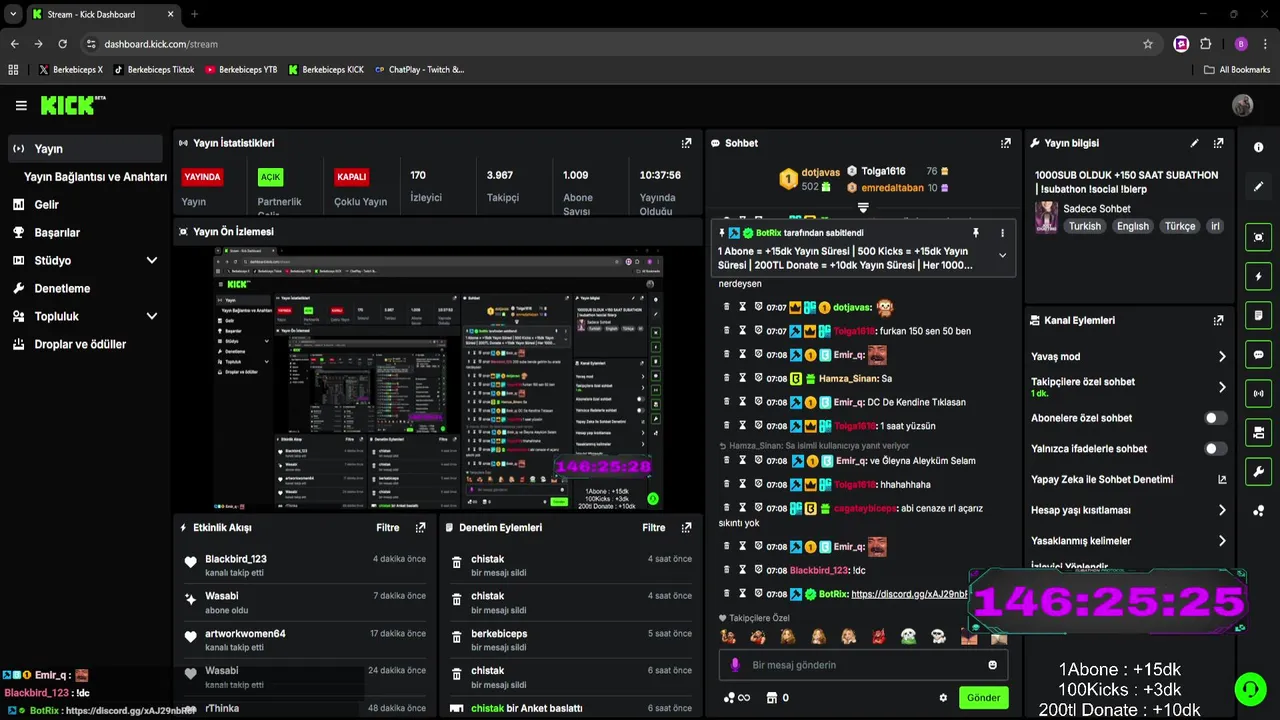
Task: Expand the pinned message with its chevron
Action: [1002, 255]
